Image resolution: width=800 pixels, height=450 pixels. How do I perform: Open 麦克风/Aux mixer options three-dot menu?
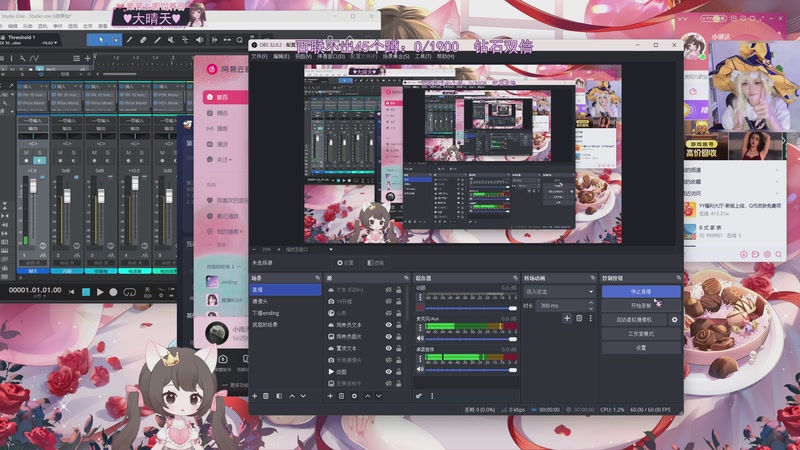pyautogui.click(x=420, y=328)
